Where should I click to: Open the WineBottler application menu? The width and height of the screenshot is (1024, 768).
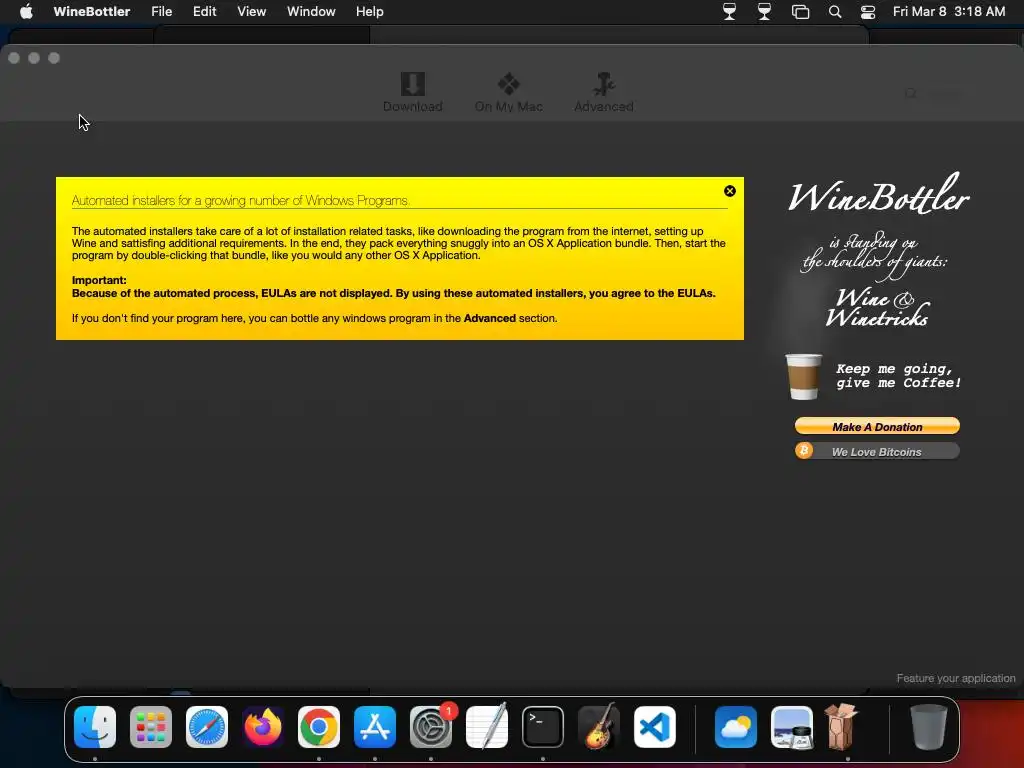tap(91, 12)
